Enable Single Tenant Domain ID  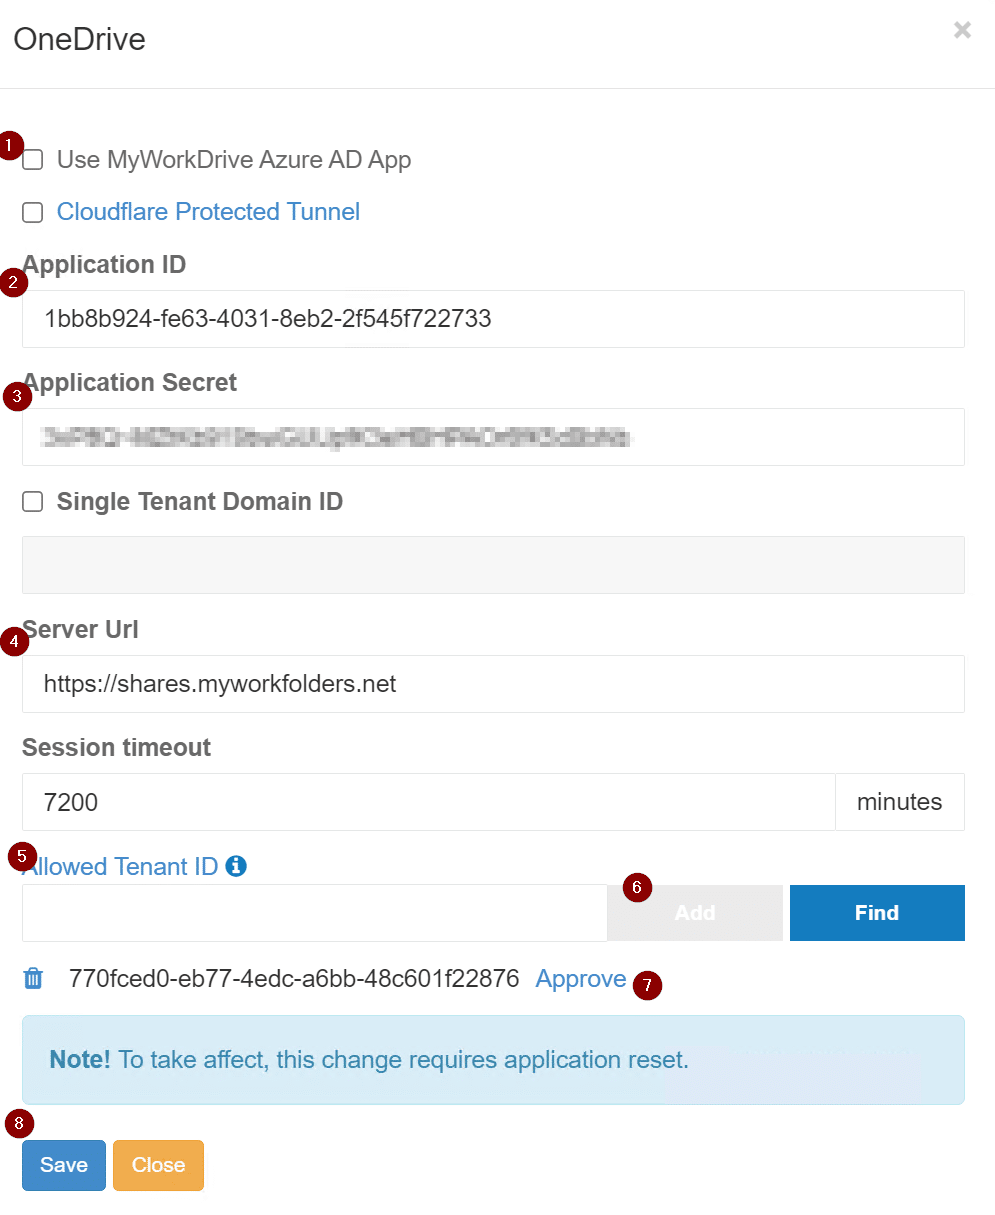pyautogui.click(x=32, y=501)
